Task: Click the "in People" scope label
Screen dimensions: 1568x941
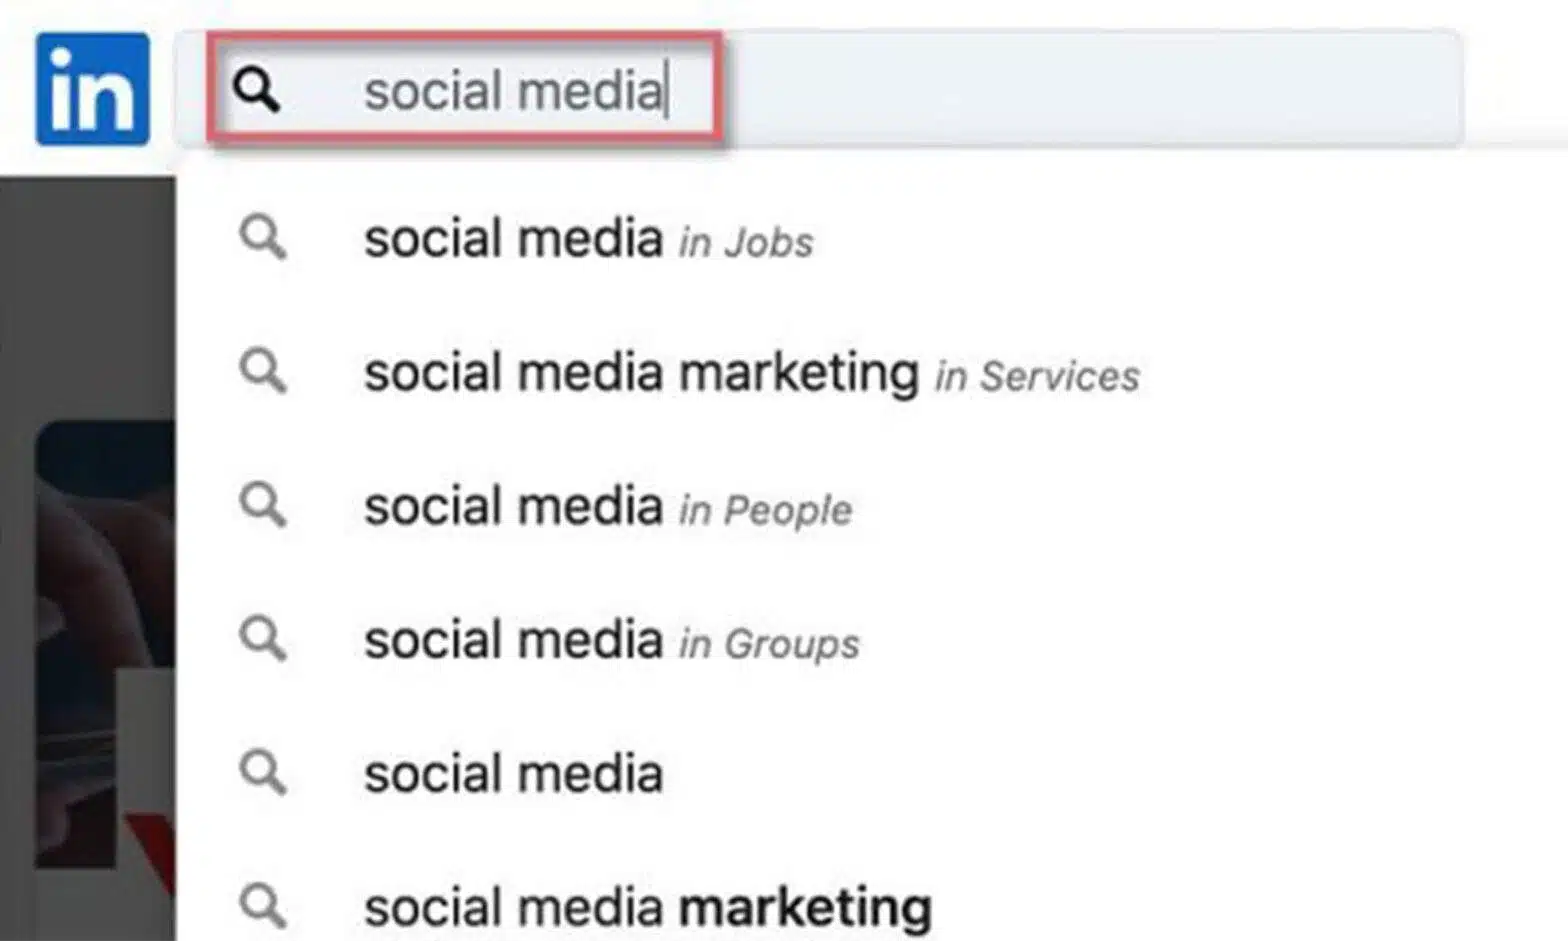Action: coord(765,510)
